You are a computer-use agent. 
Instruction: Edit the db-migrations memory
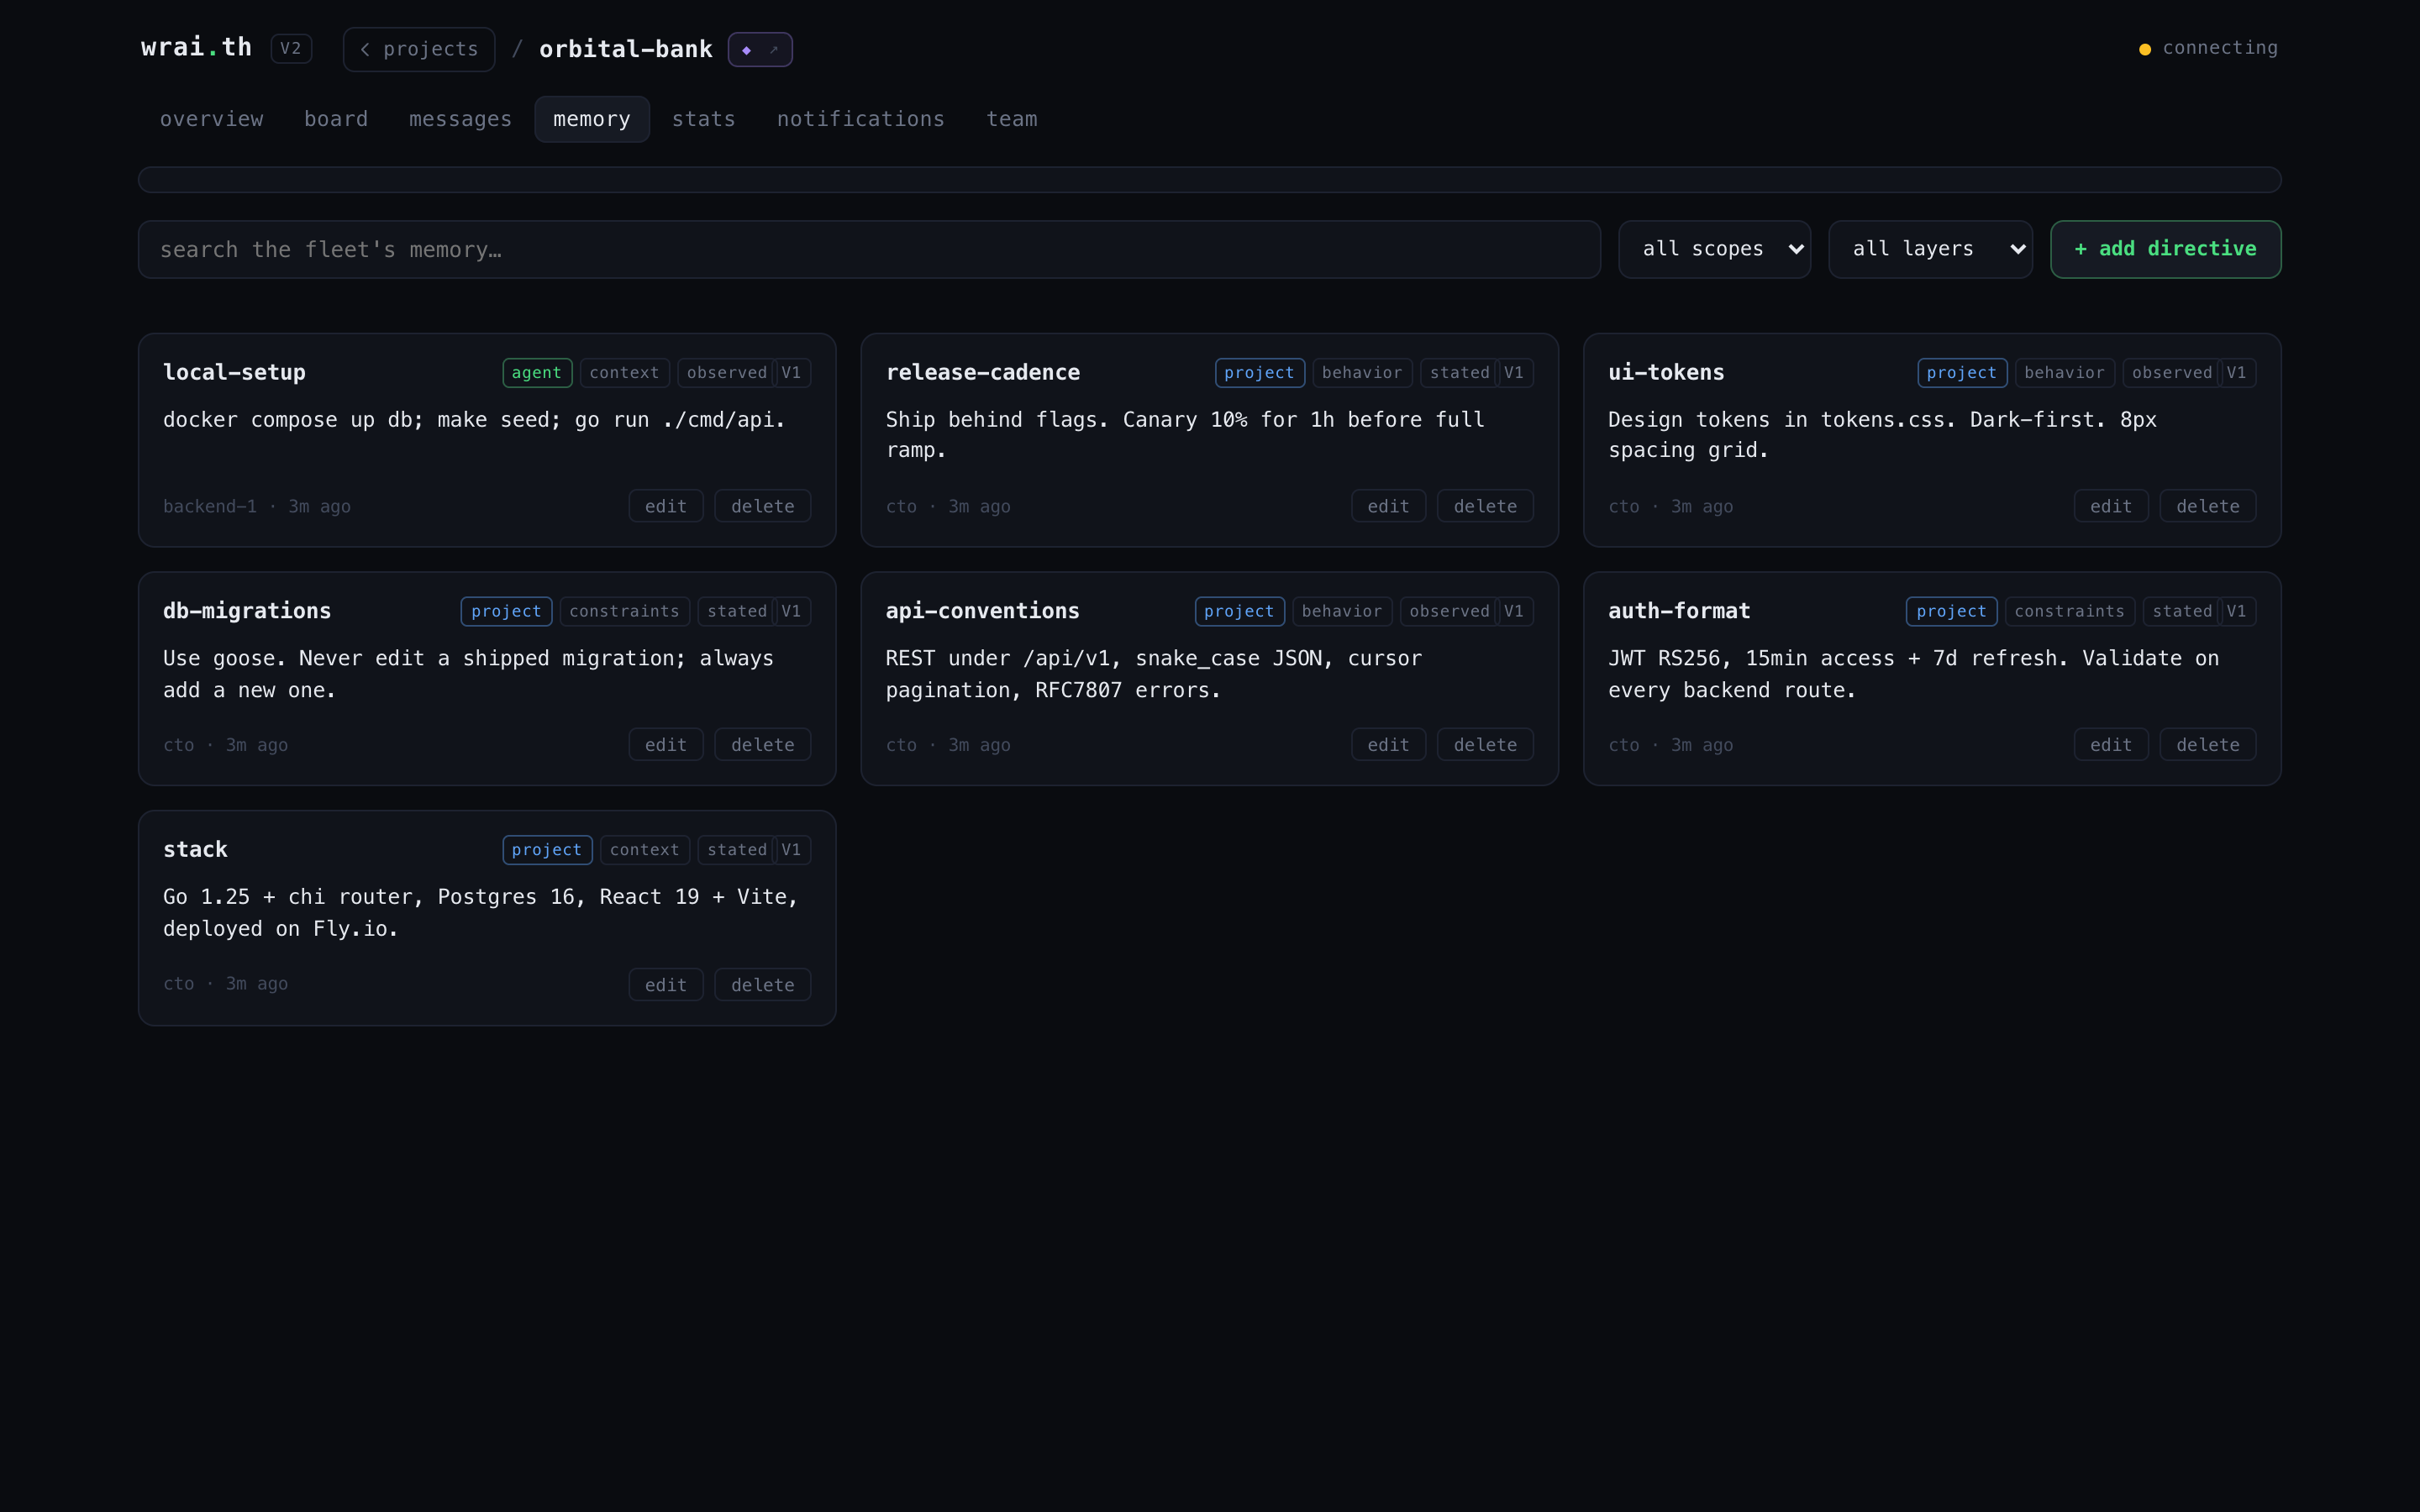click(x=666, y=745)
